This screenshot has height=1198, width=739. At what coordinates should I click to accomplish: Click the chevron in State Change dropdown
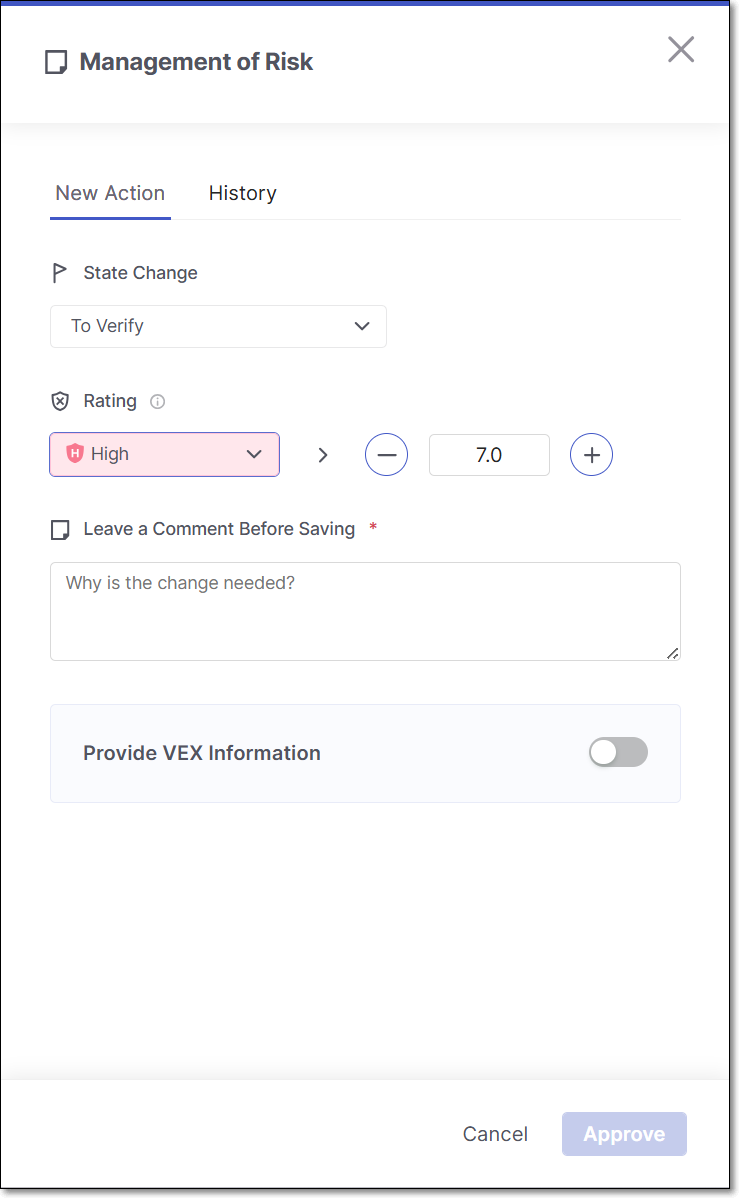pyautogui.click(x=362, y=326)
